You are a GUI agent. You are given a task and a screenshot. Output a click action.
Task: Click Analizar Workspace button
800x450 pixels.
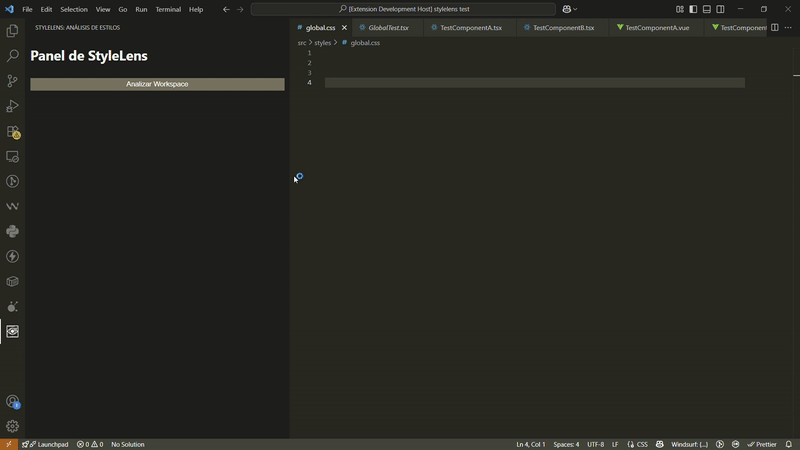pyautogui.click(x=157, y=84)
